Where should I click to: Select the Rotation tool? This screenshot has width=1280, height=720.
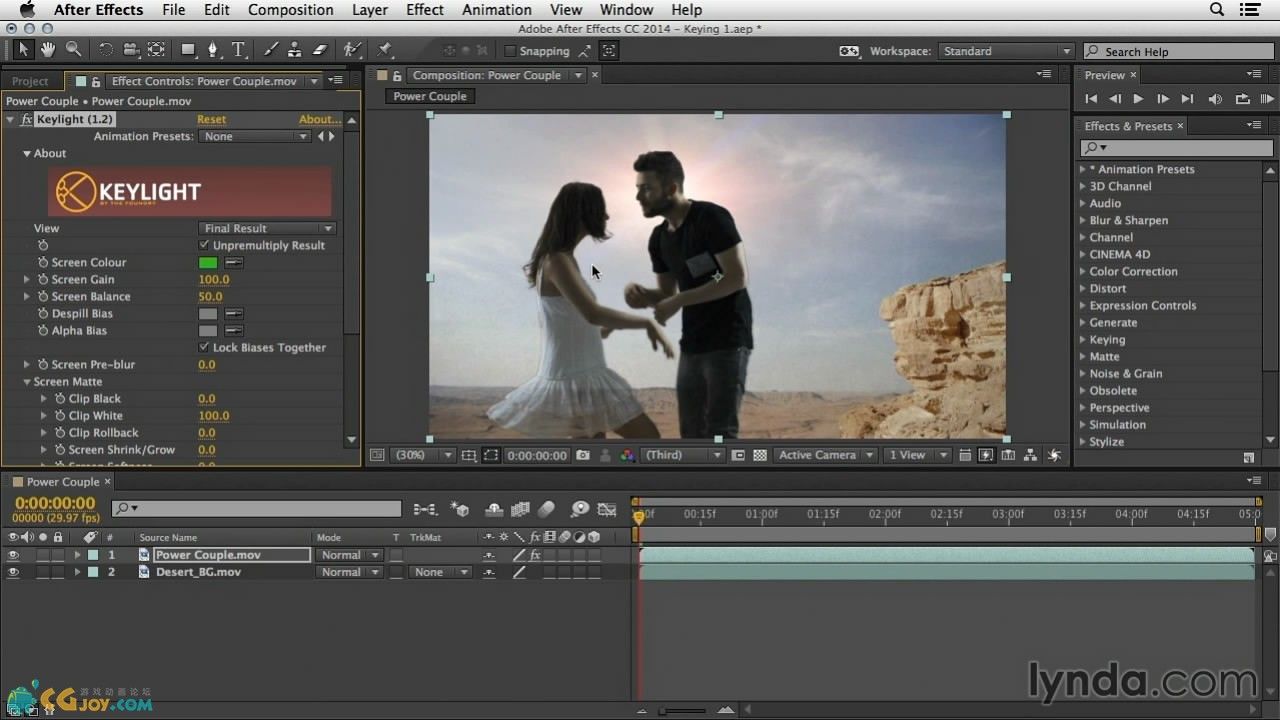105,49
